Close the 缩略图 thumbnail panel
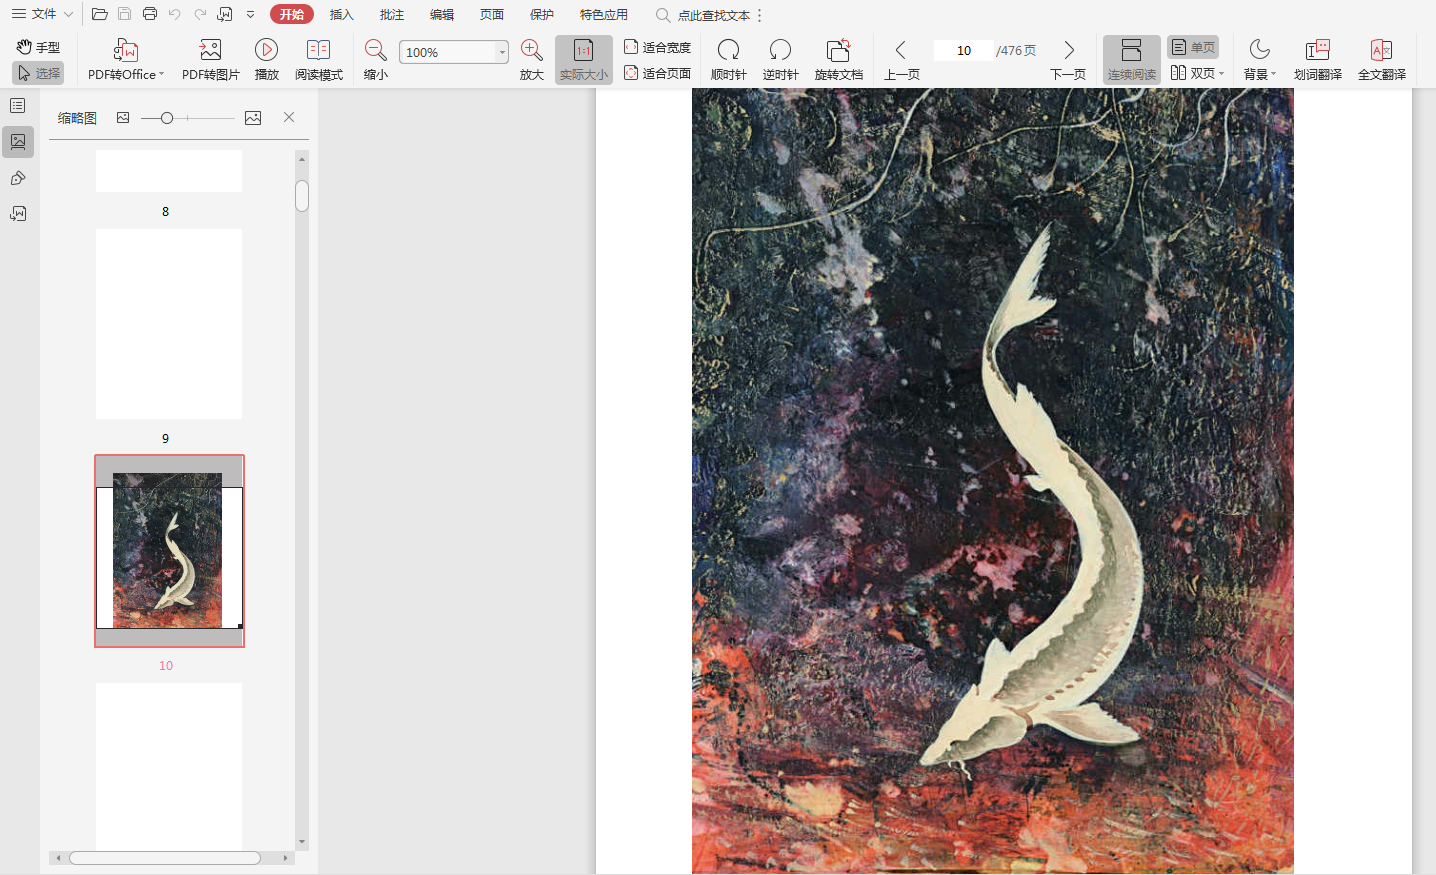The image size is (1436, 875). tap(289, 117)
